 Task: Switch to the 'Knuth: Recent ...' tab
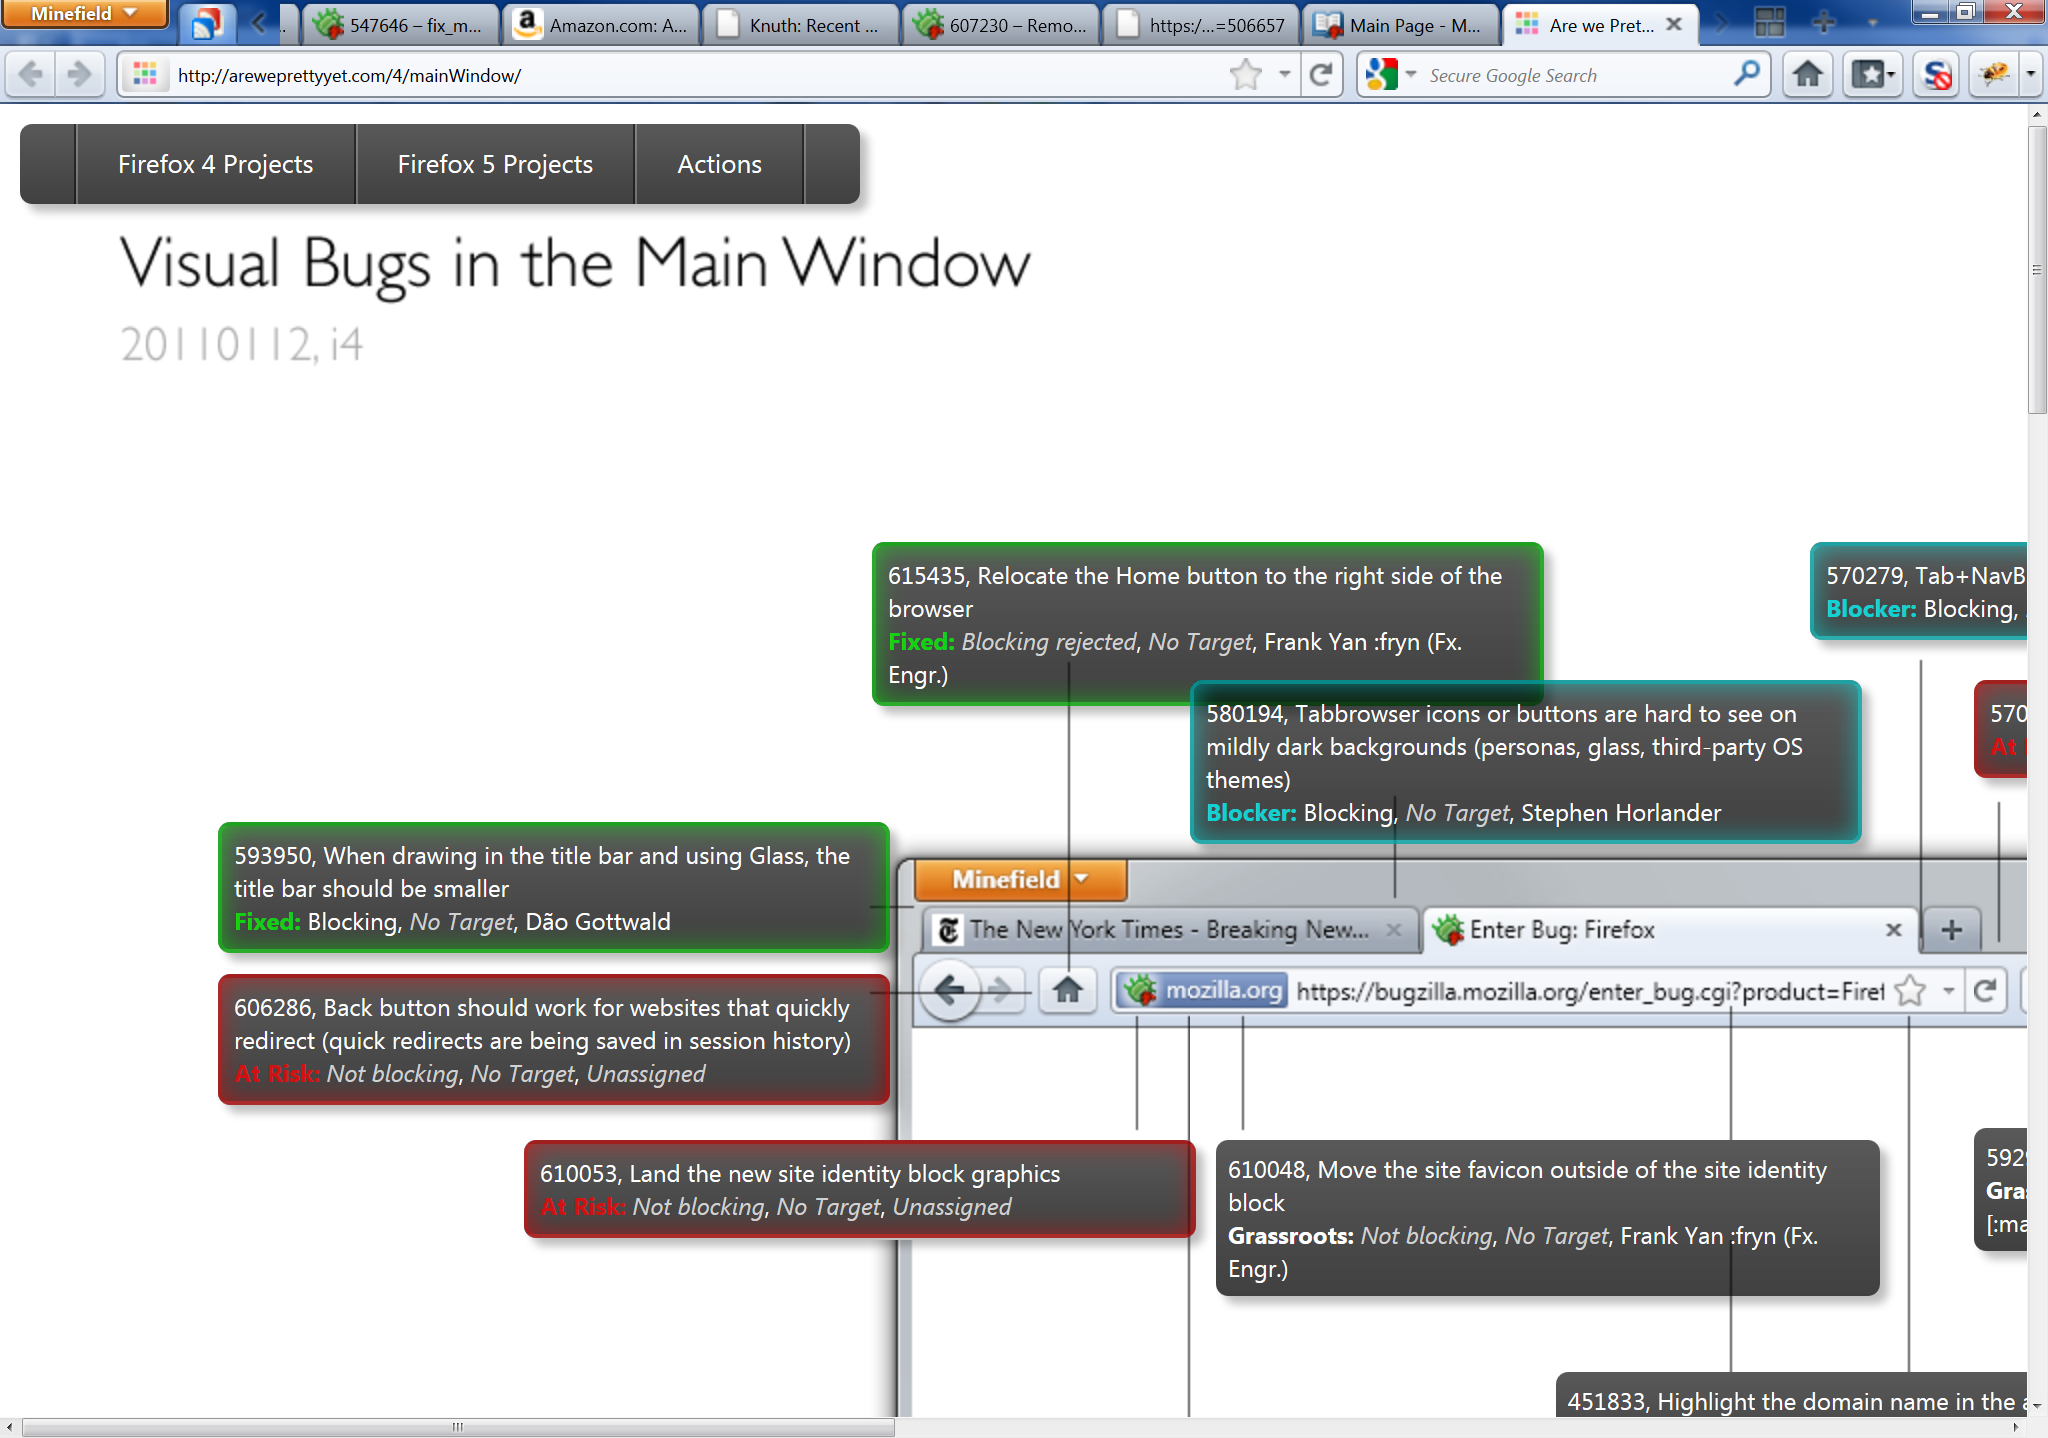tap(800, 25)
